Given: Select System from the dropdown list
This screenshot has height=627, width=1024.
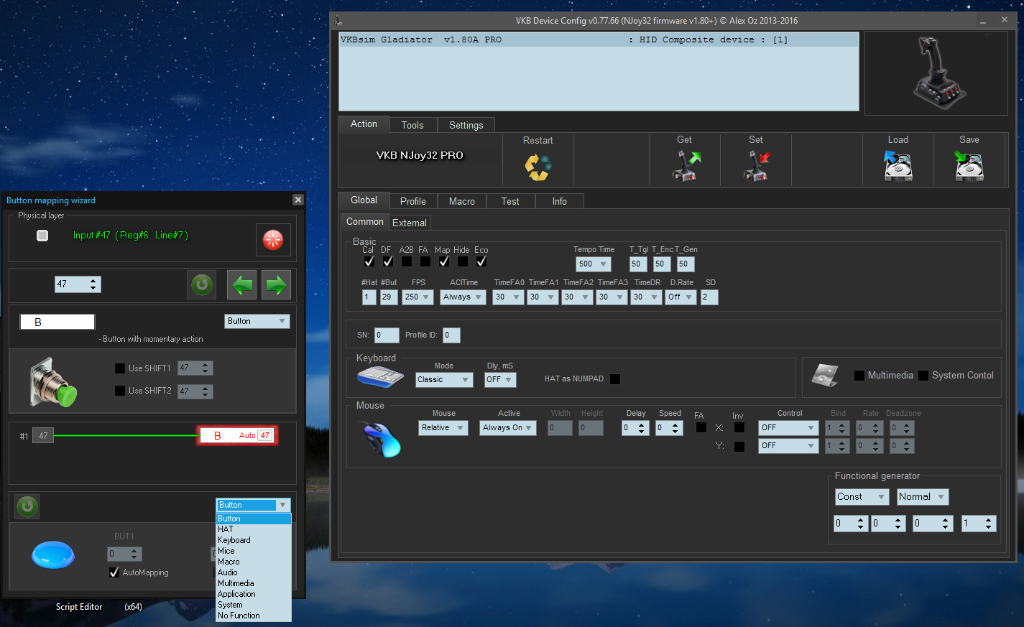Looking at the screenshot, I should (x=253, y=605).
